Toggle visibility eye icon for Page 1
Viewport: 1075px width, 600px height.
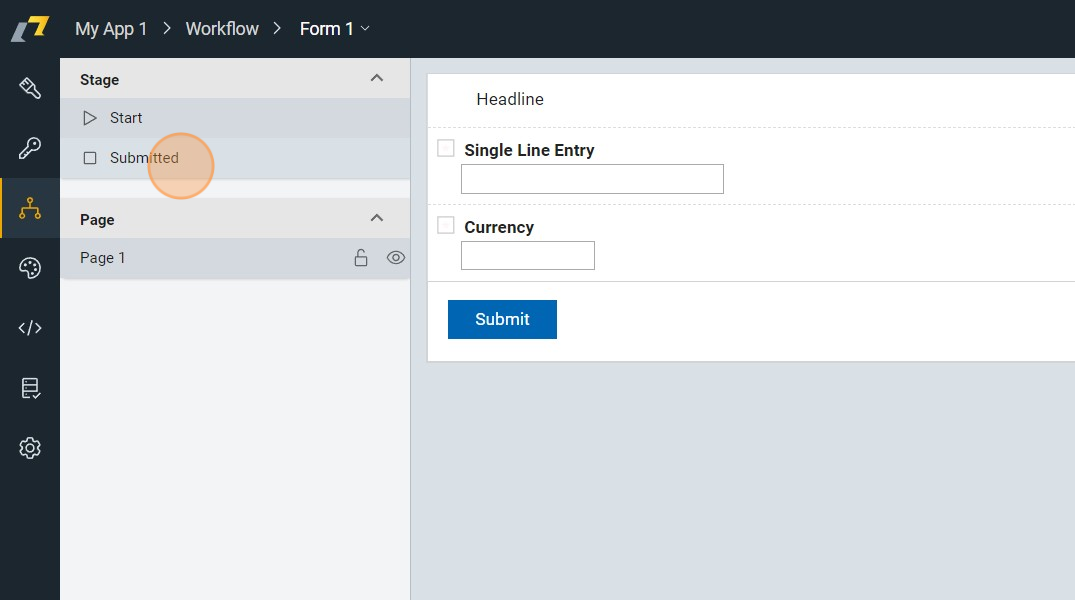tap(396, 258)
